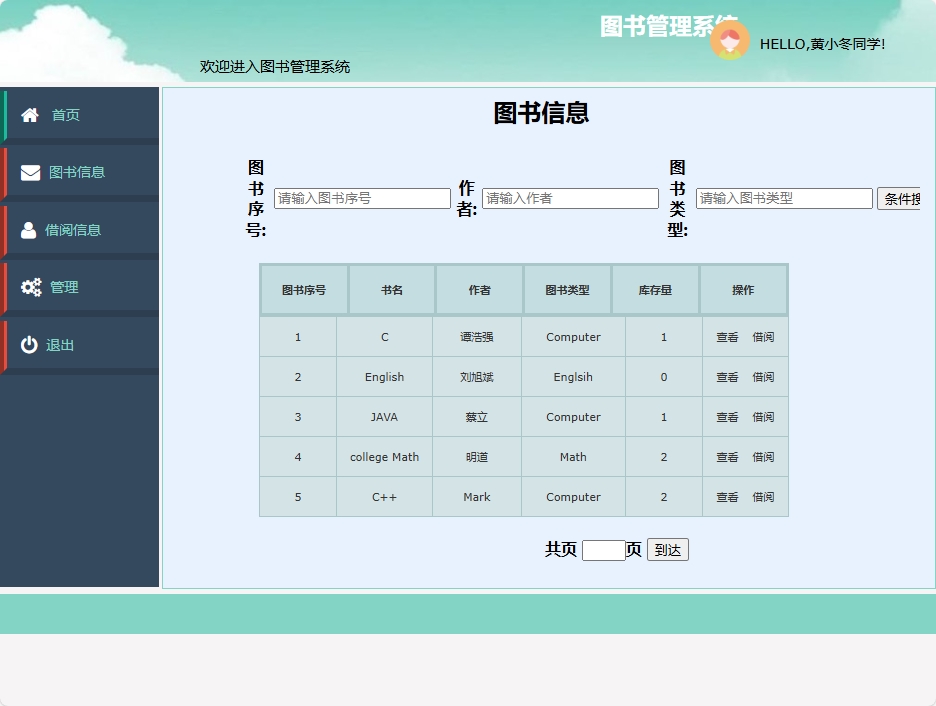This screenshot has width=936, height=706.
Task: Click the user avatar next to HELLO greeting
Action: [x=730, y=42]
